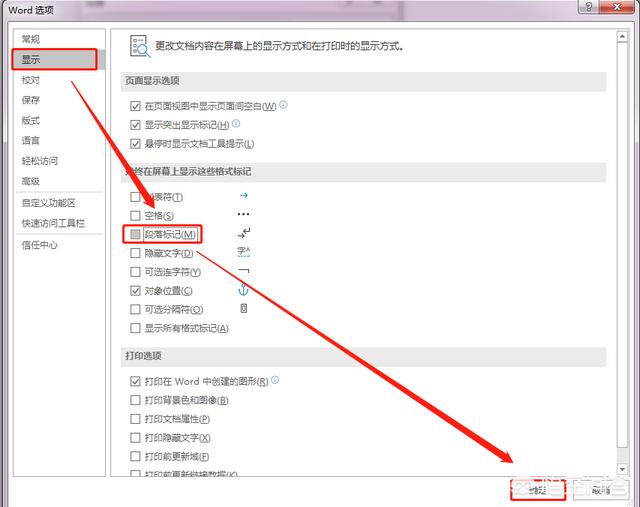Image resolution: width=640 pixels, height=507 pixels.
Task: Enable the 隐藏文字(D) checkbox
Action: point(135,253)
